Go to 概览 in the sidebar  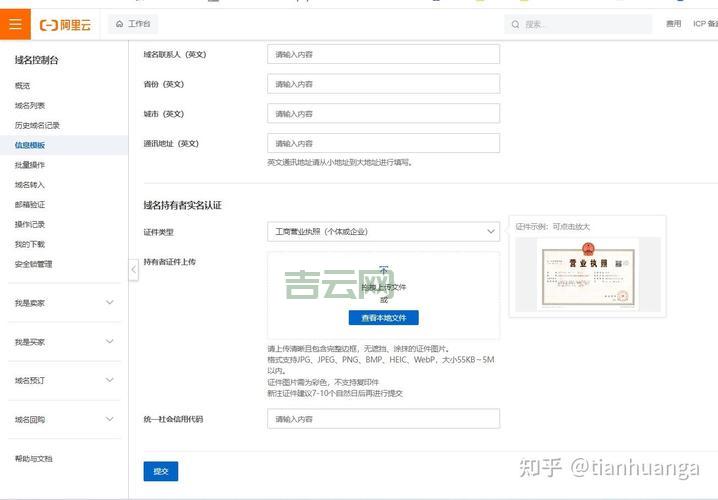click(22, 86)
